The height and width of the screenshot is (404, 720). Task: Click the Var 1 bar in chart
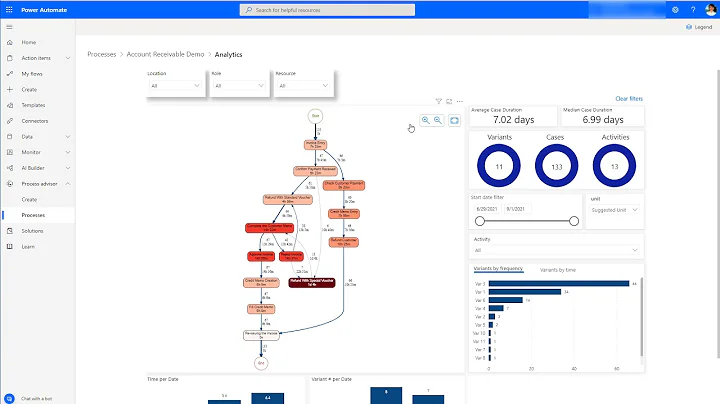525,292
